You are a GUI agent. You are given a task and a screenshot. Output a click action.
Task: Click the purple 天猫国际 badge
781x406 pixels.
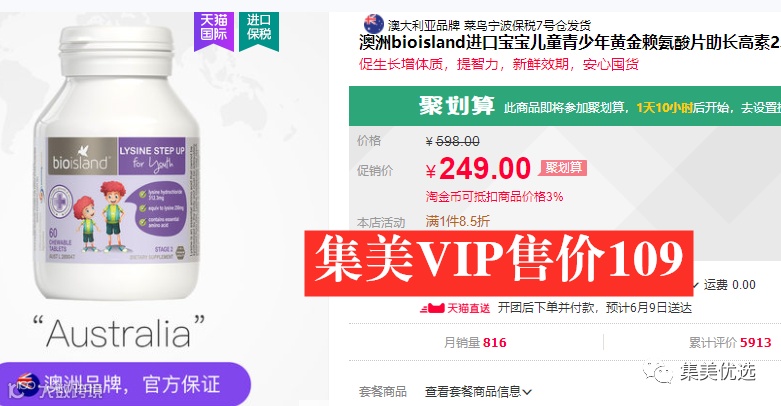click(x=214, y=29)
